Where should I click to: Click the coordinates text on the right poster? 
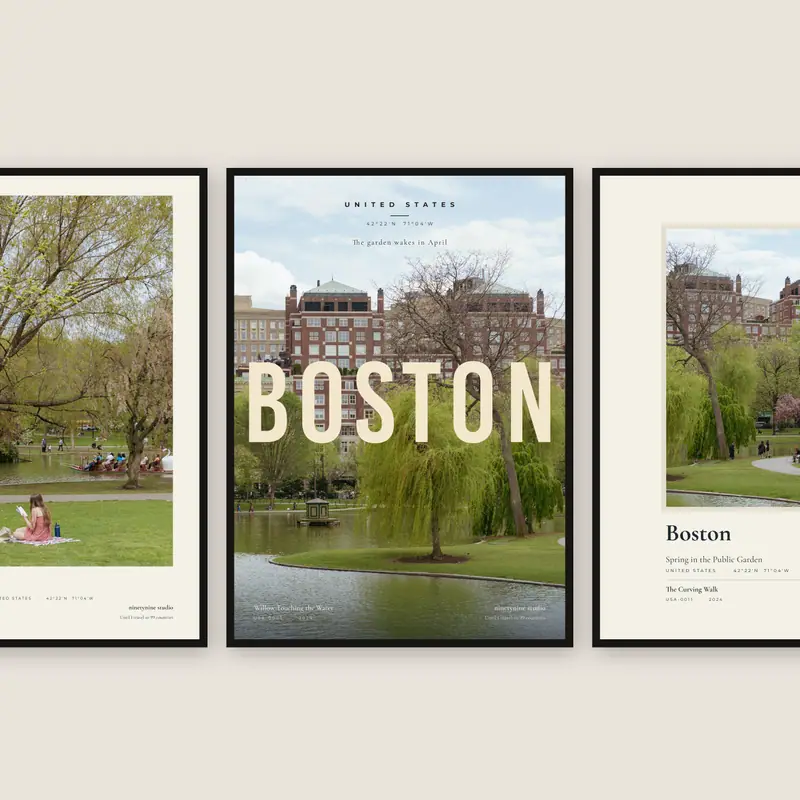tap(761, 570)
